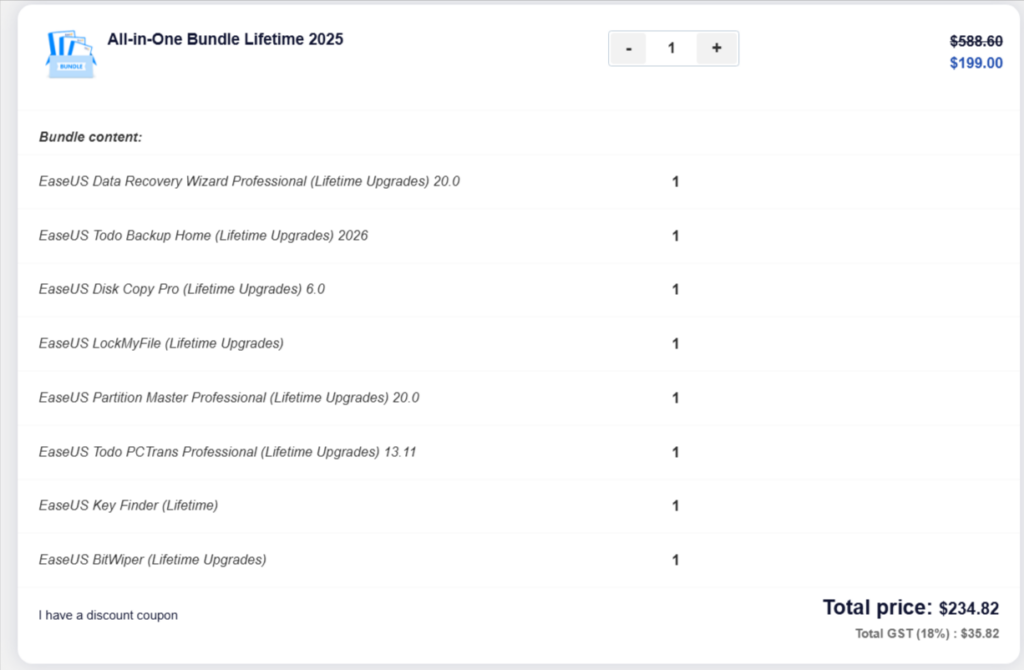Increase bundle quantity with plus button

[x=716, y=48]
